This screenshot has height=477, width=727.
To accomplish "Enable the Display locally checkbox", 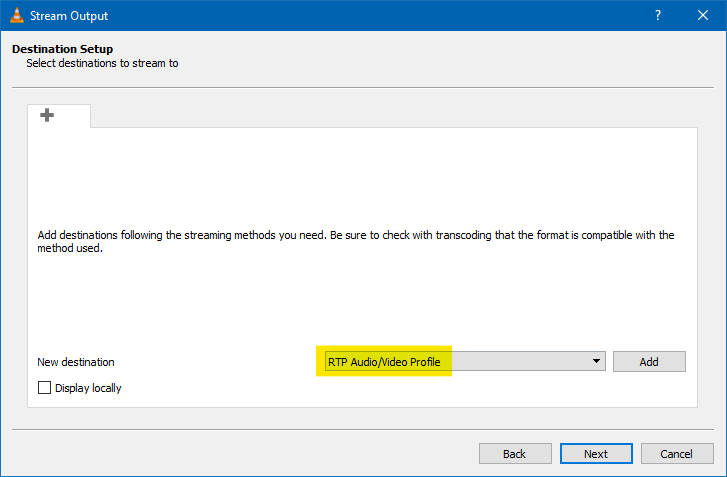I will coord(44,388).
